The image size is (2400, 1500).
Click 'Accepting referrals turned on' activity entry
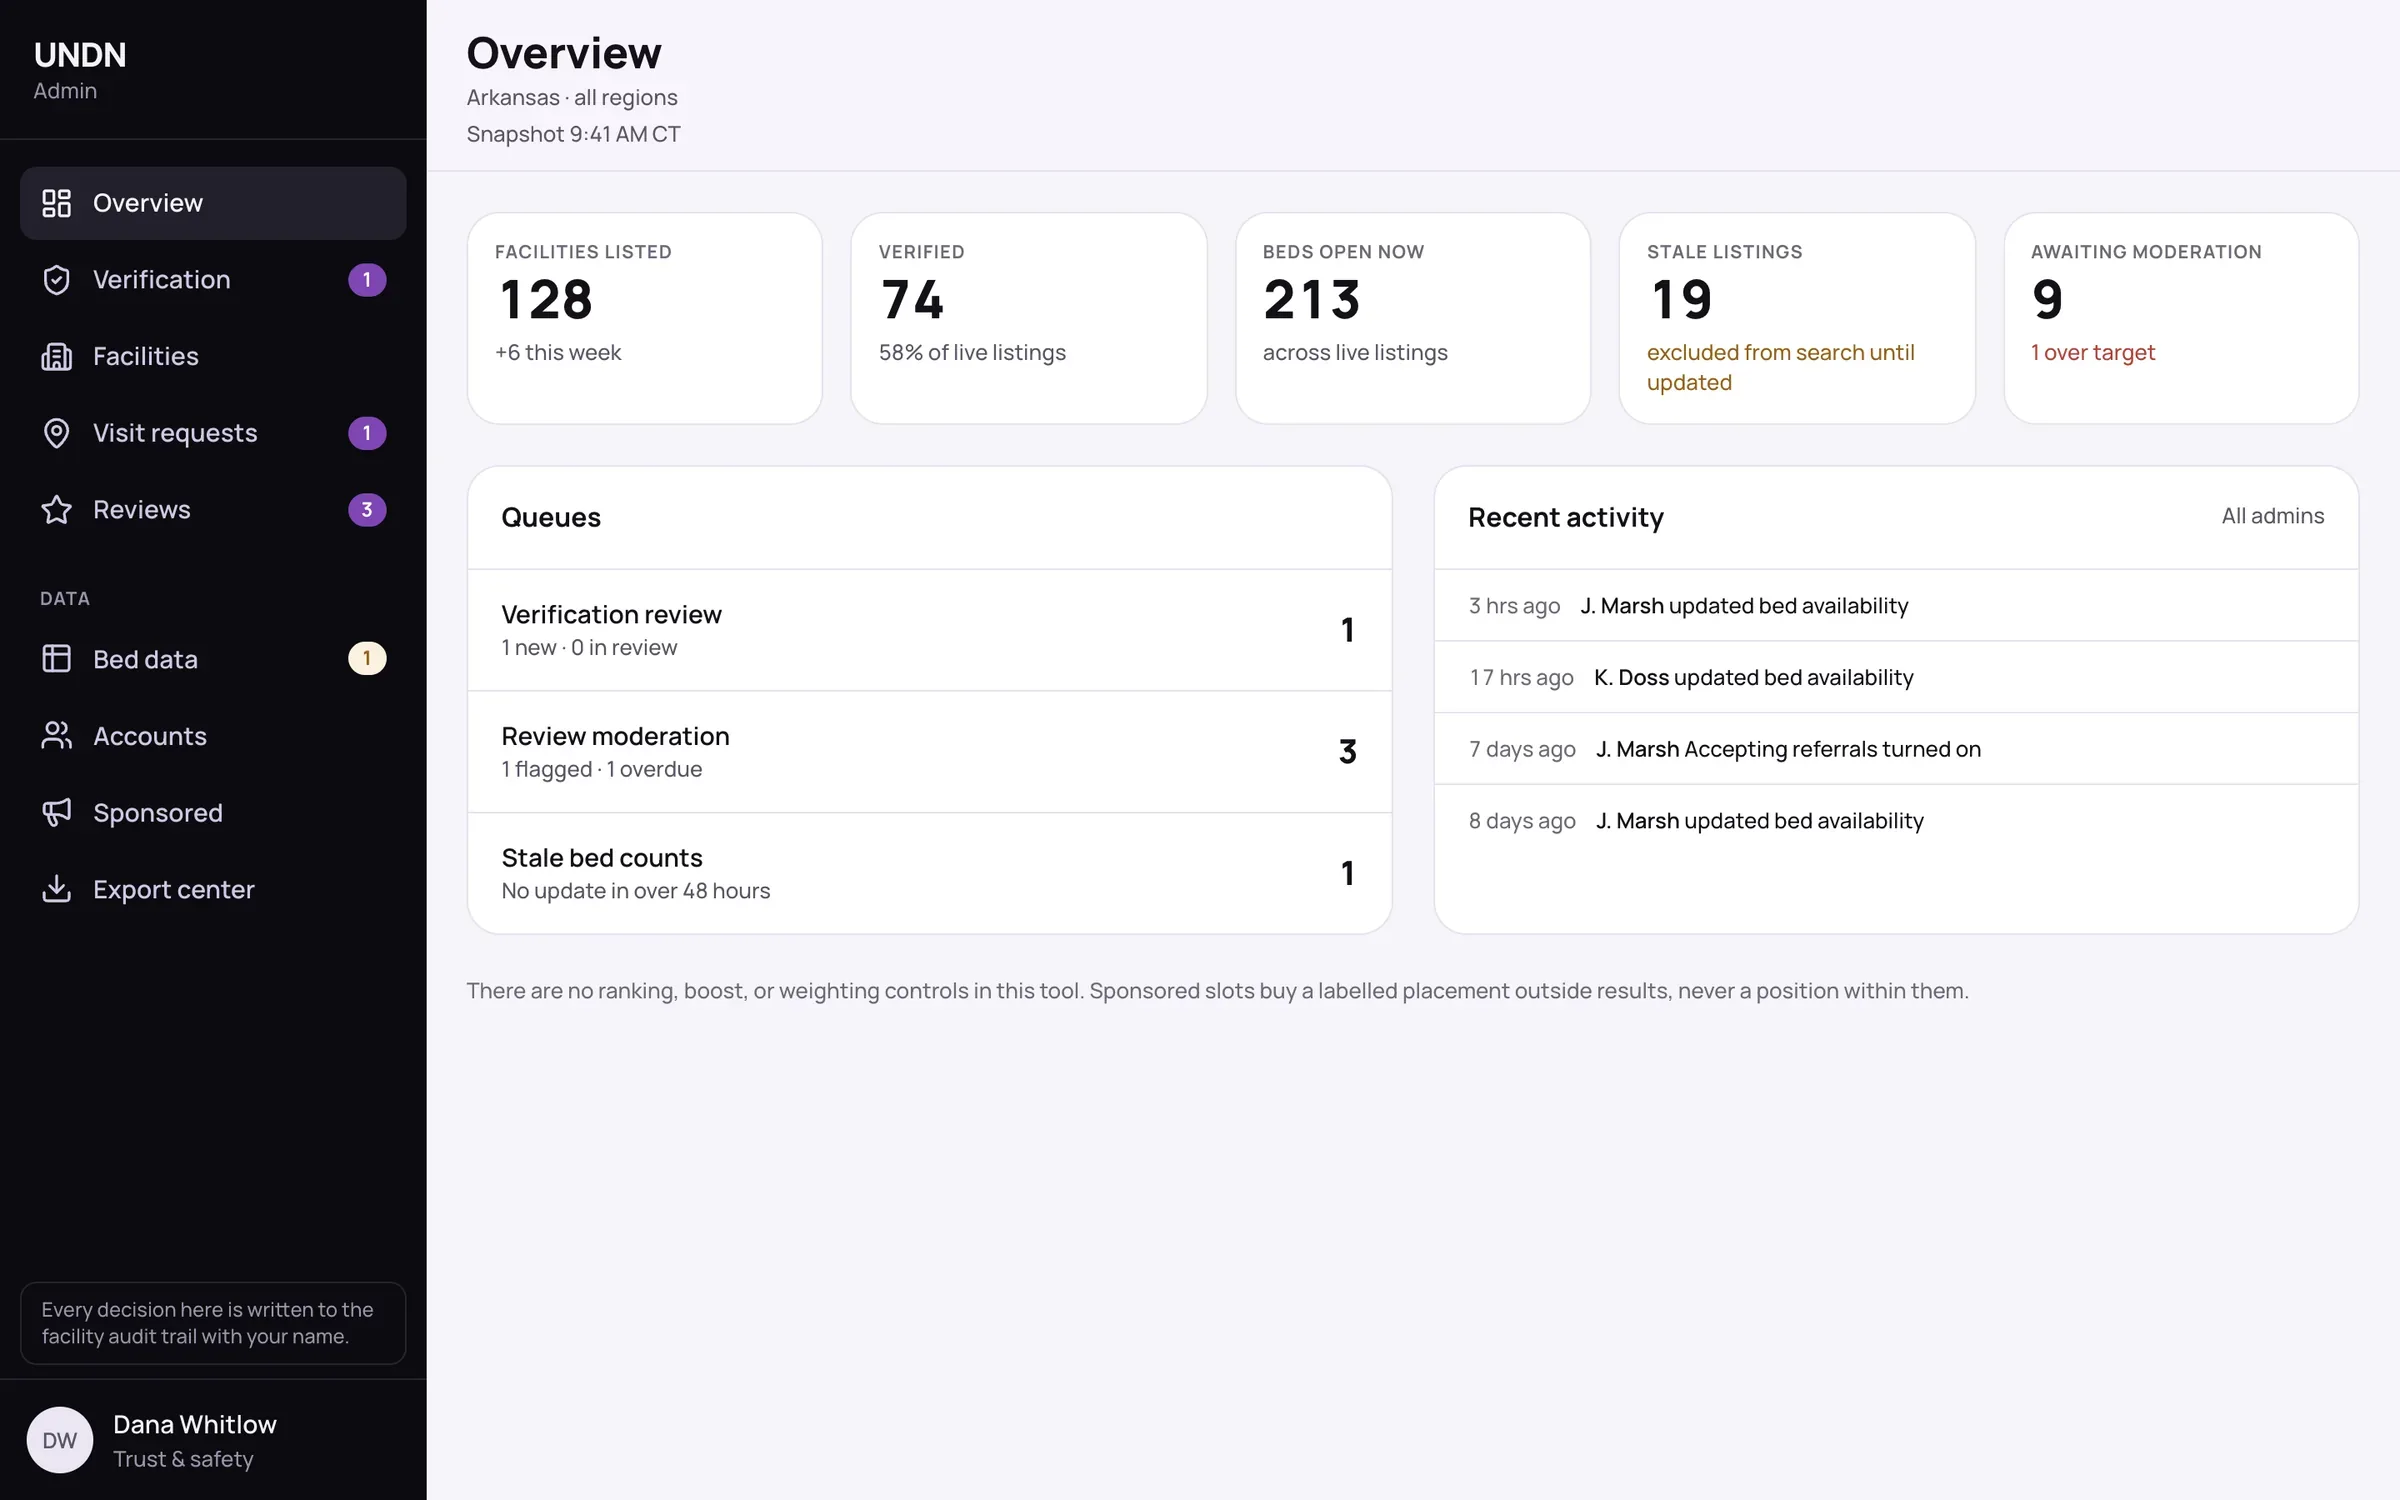click(x=1896, y=749)
